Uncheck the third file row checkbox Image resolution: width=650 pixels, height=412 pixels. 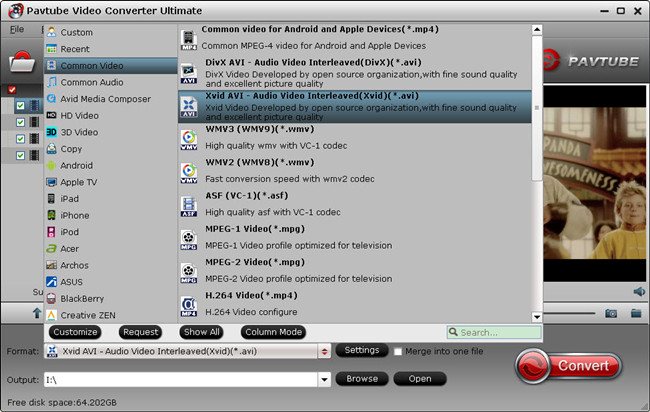(20, 139)
